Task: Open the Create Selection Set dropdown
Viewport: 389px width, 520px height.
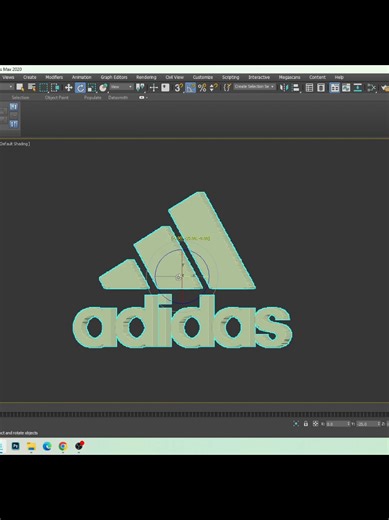Action: [x=255, y=87]
